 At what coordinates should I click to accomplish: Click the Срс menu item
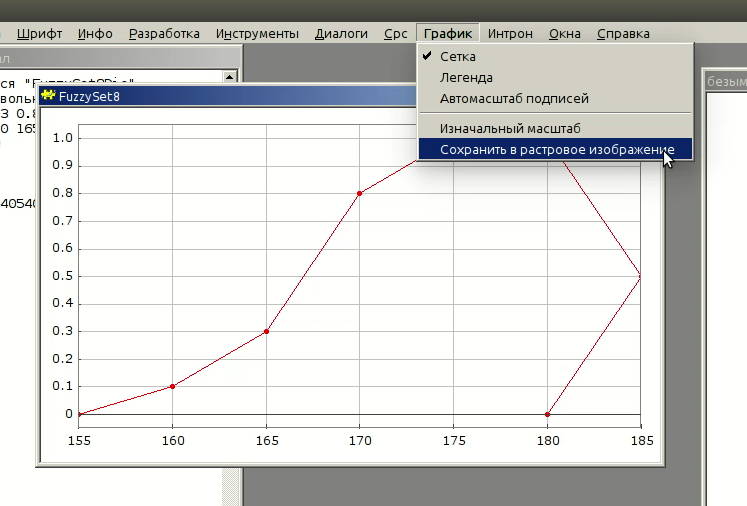[395, 34]
